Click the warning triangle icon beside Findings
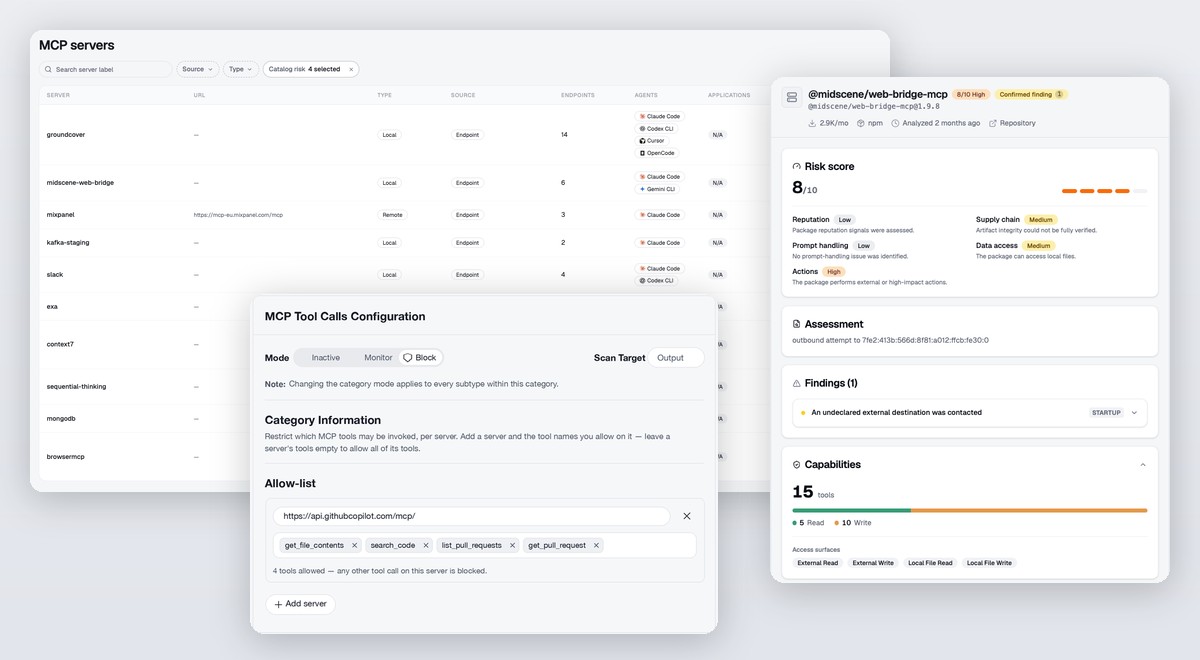This screenshot has height=660, width=1200. [797, 383]
